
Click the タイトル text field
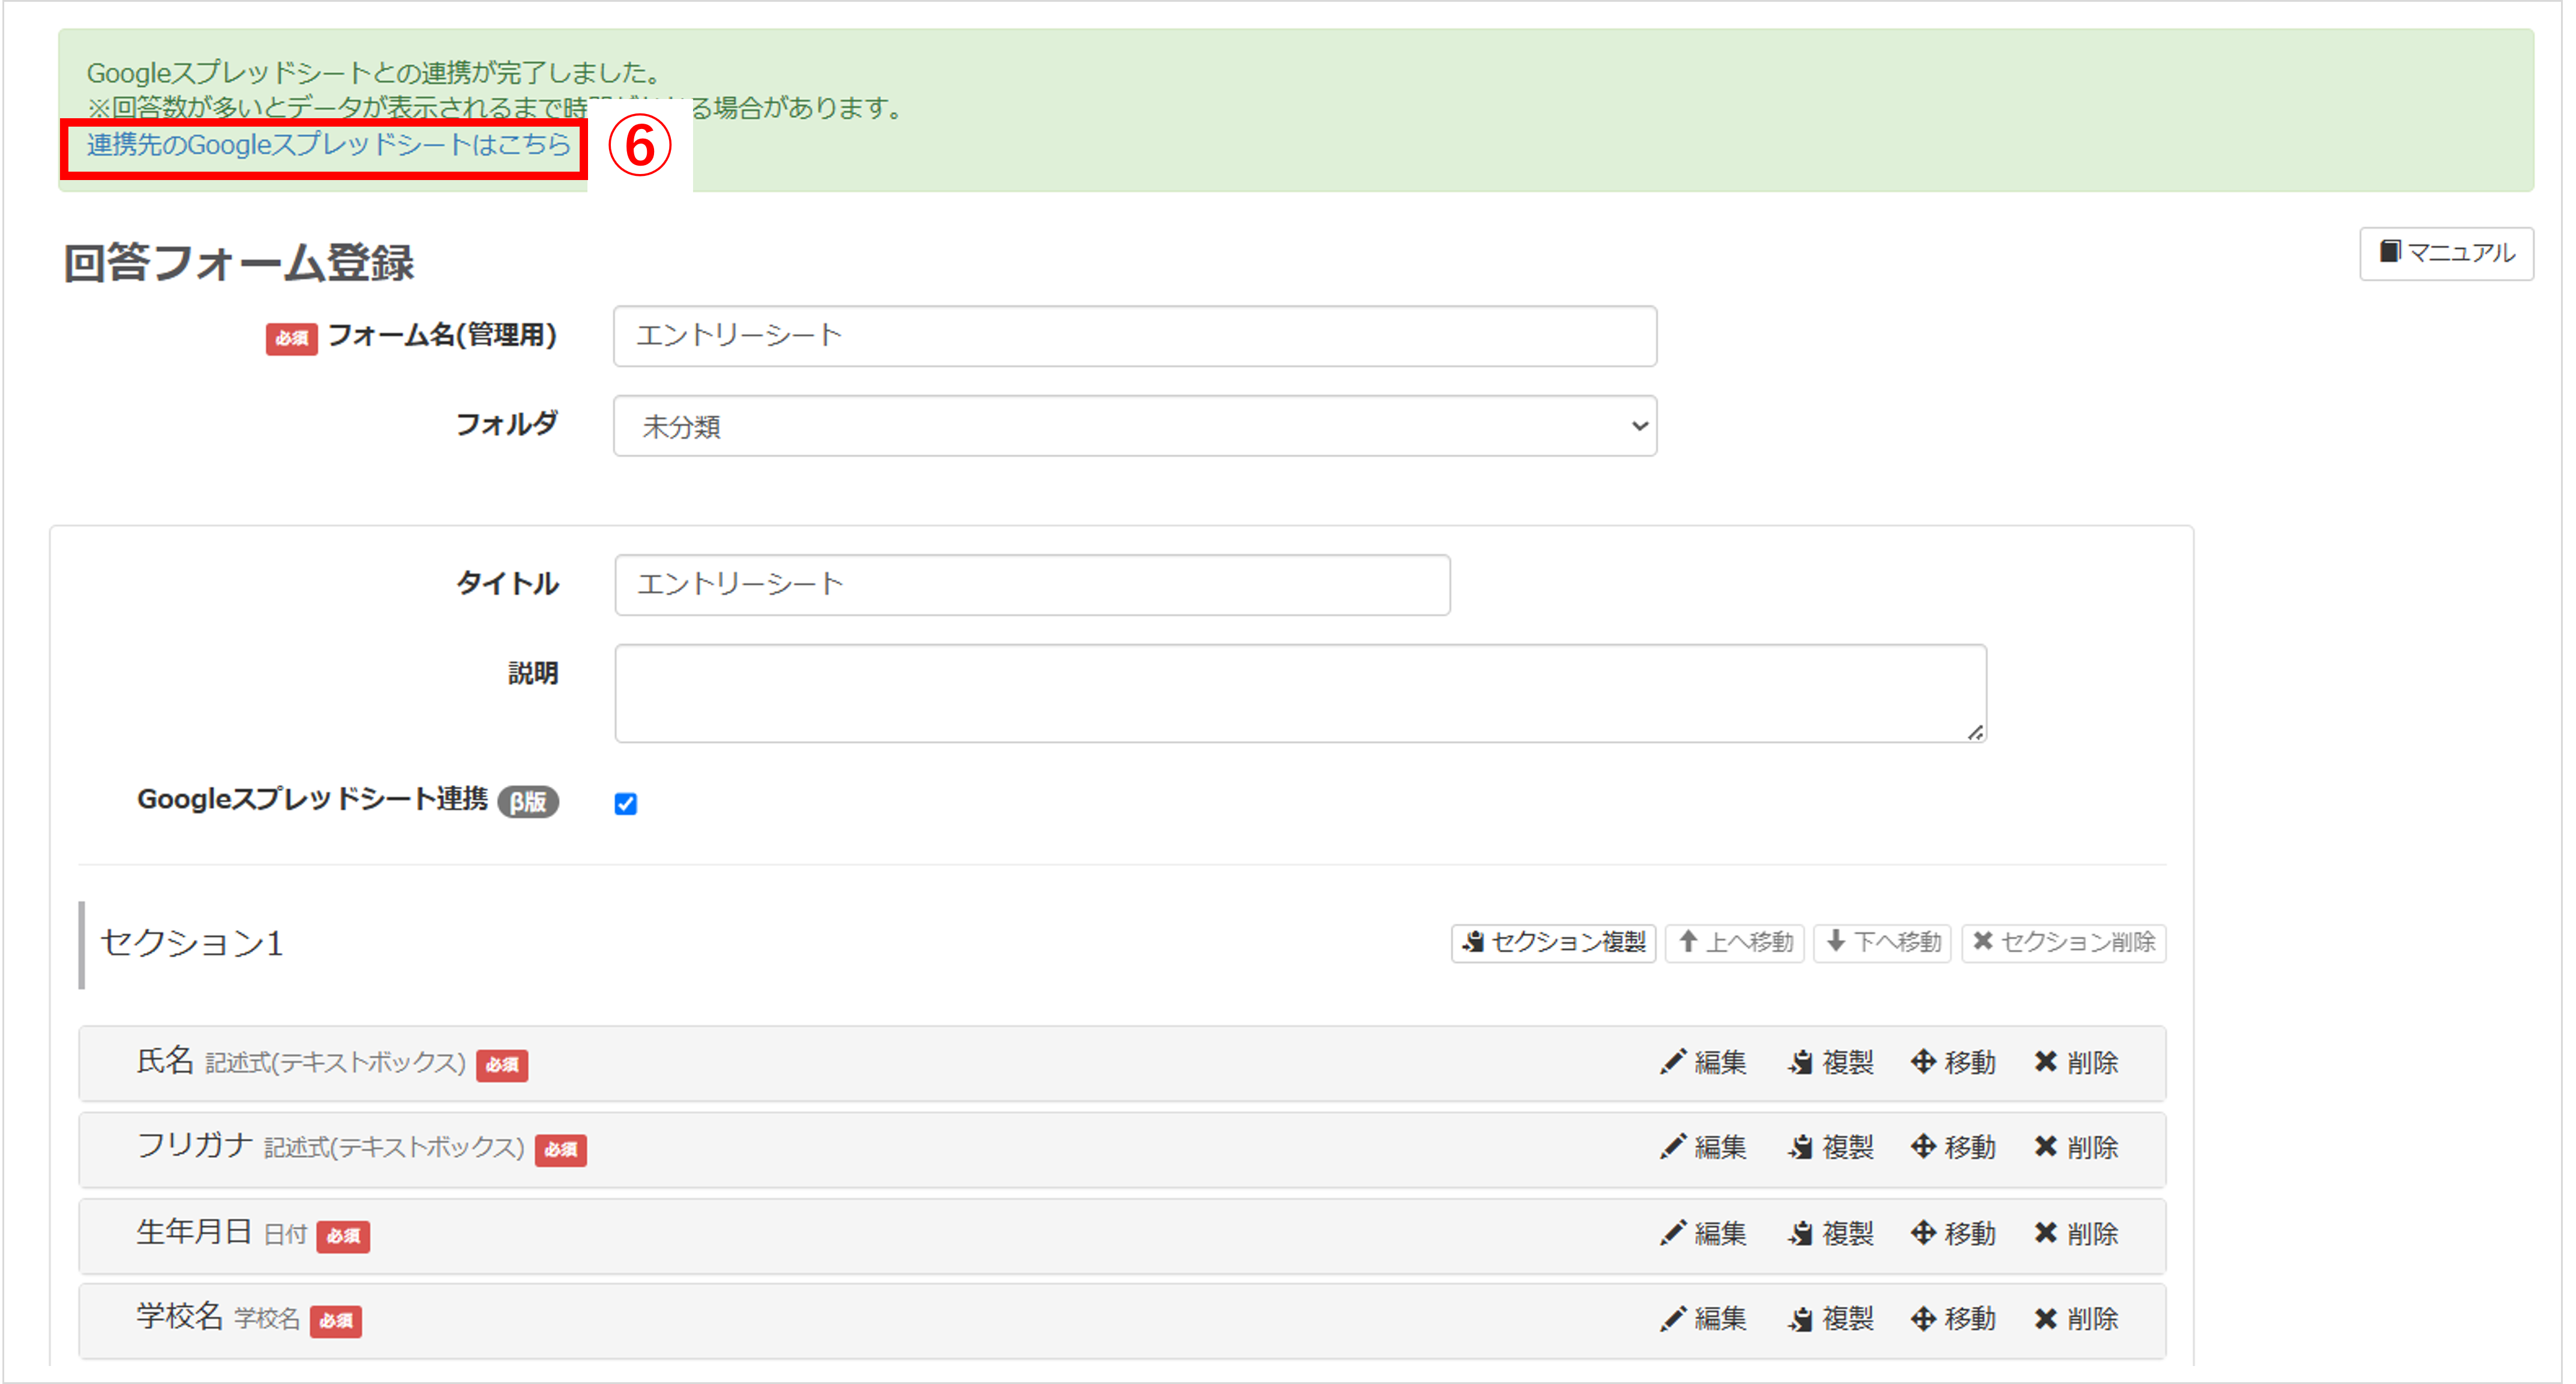[x=1031, y=585]
